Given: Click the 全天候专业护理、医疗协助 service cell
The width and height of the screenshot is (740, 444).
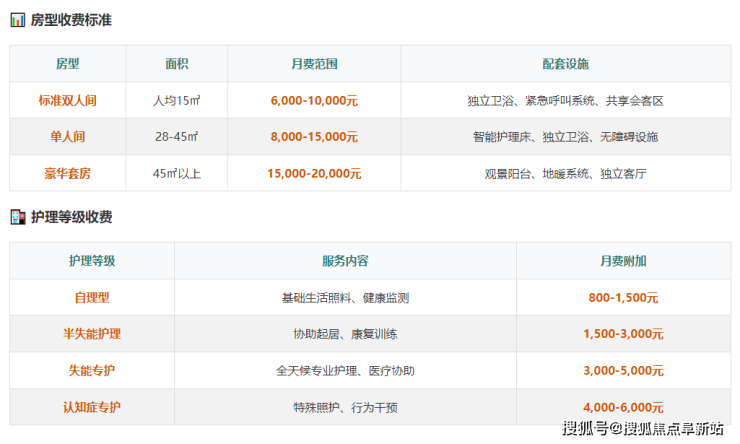Looking at the screenshot, I should 345,371.
